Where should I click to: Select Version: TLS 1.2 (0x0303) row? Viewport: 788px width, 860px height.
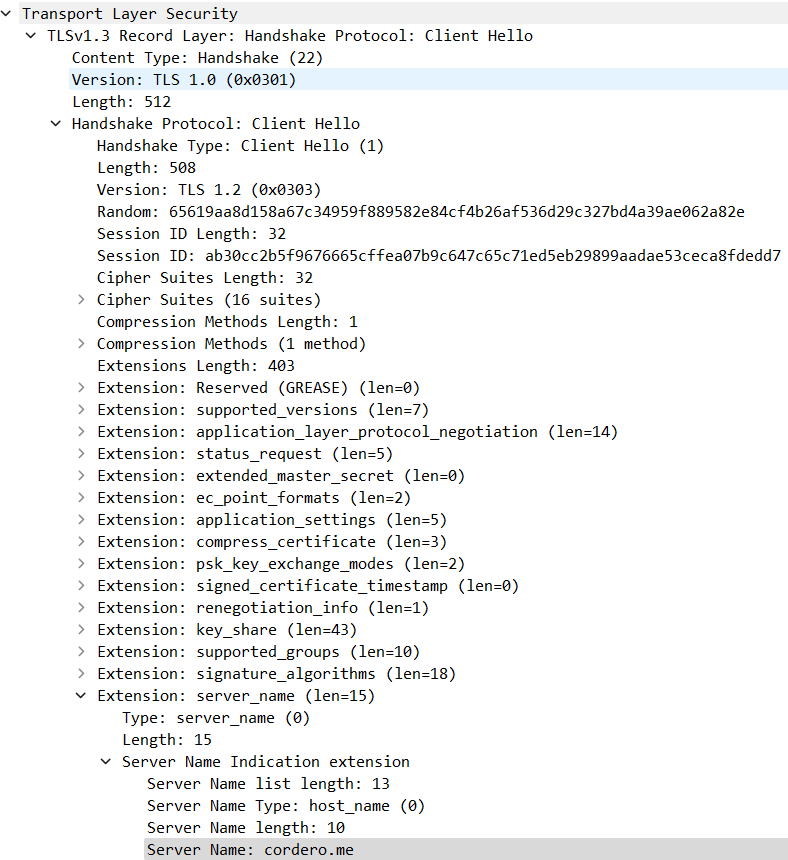(x=209, y=189)
